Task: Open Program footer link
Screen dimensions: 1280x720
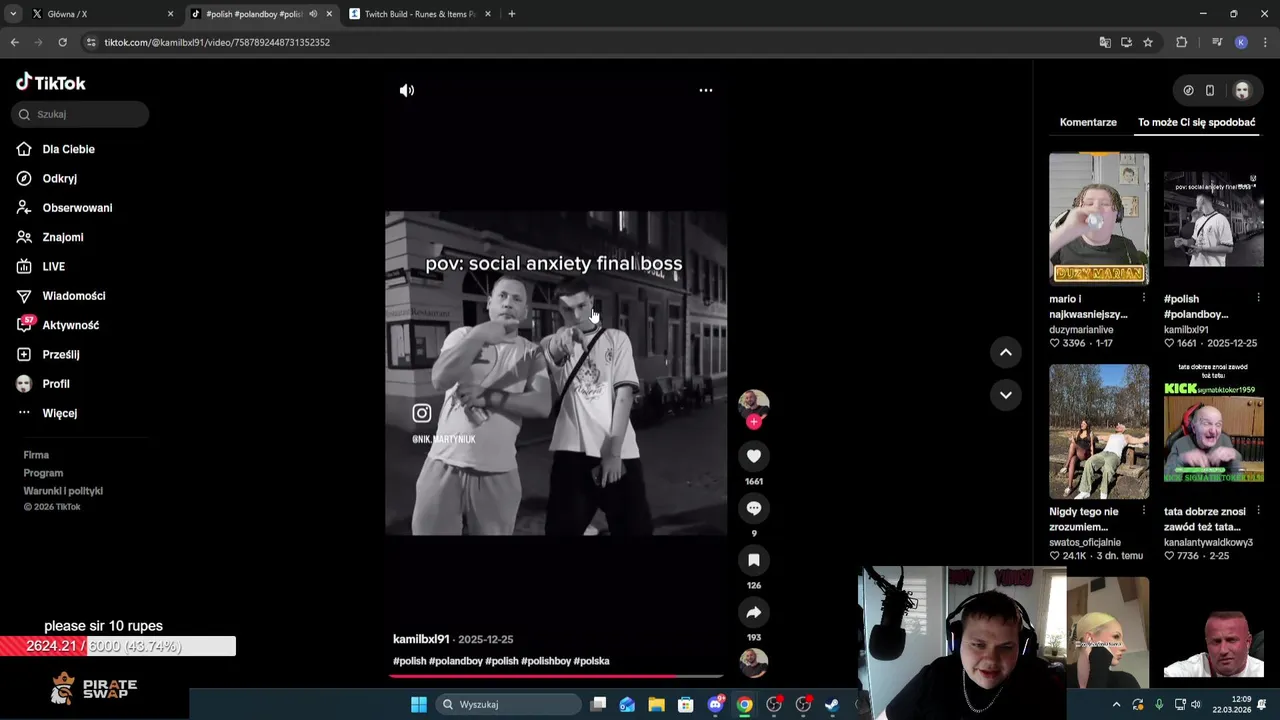Action: click(43, 473)
